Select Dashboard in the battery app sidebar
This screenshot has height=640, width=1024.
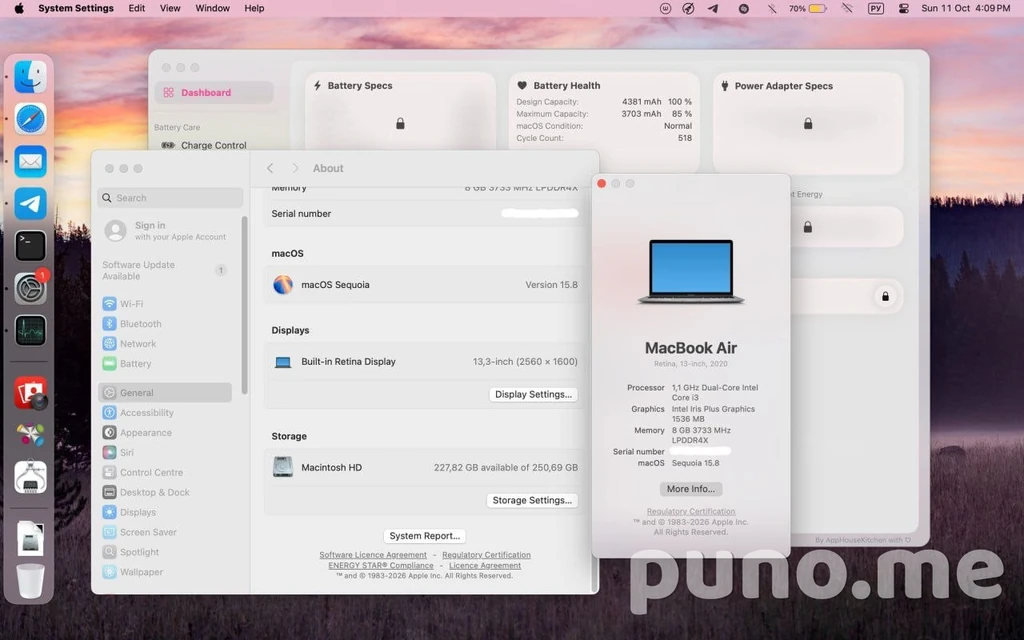(x=214, y=93)
